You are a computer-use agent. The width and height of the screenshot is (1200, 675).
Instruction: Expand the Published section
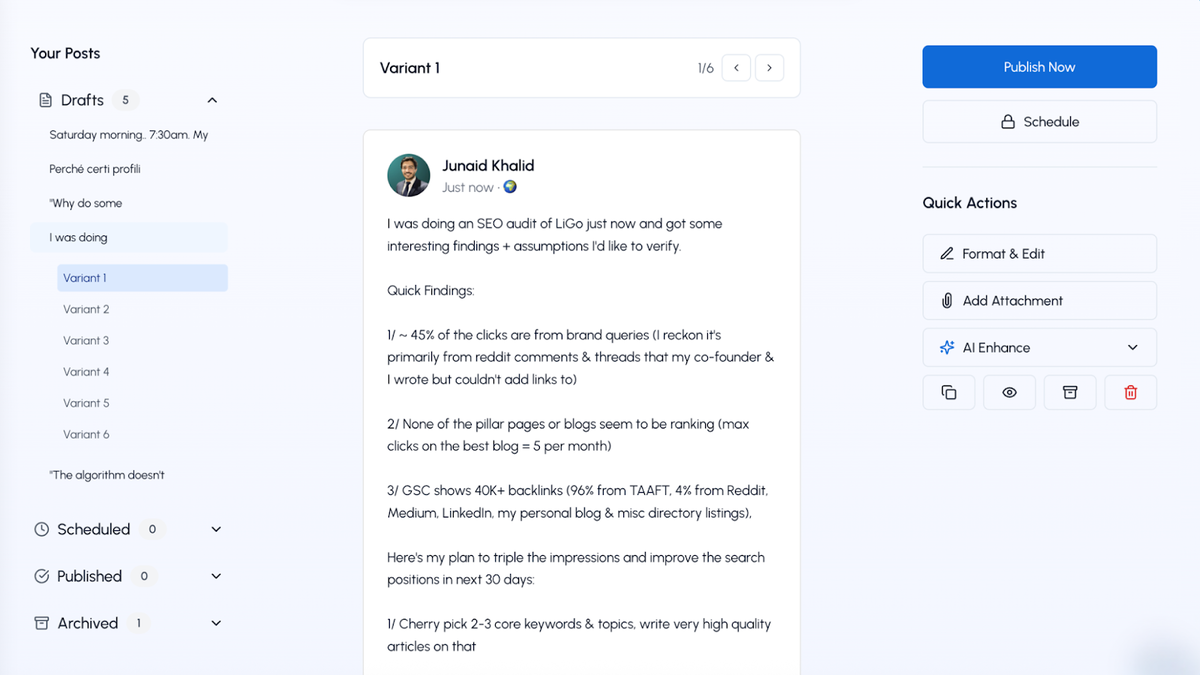216,576
